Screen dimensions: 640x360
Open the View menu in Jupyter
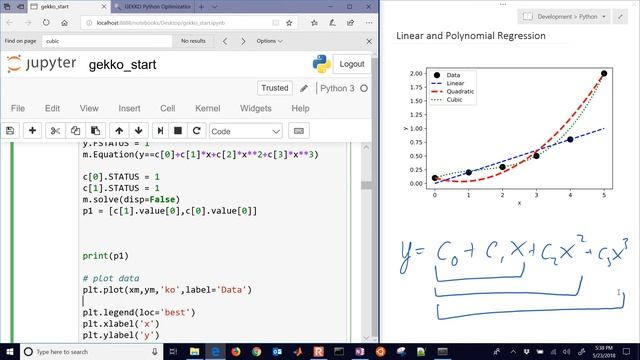tap(89, 108)
